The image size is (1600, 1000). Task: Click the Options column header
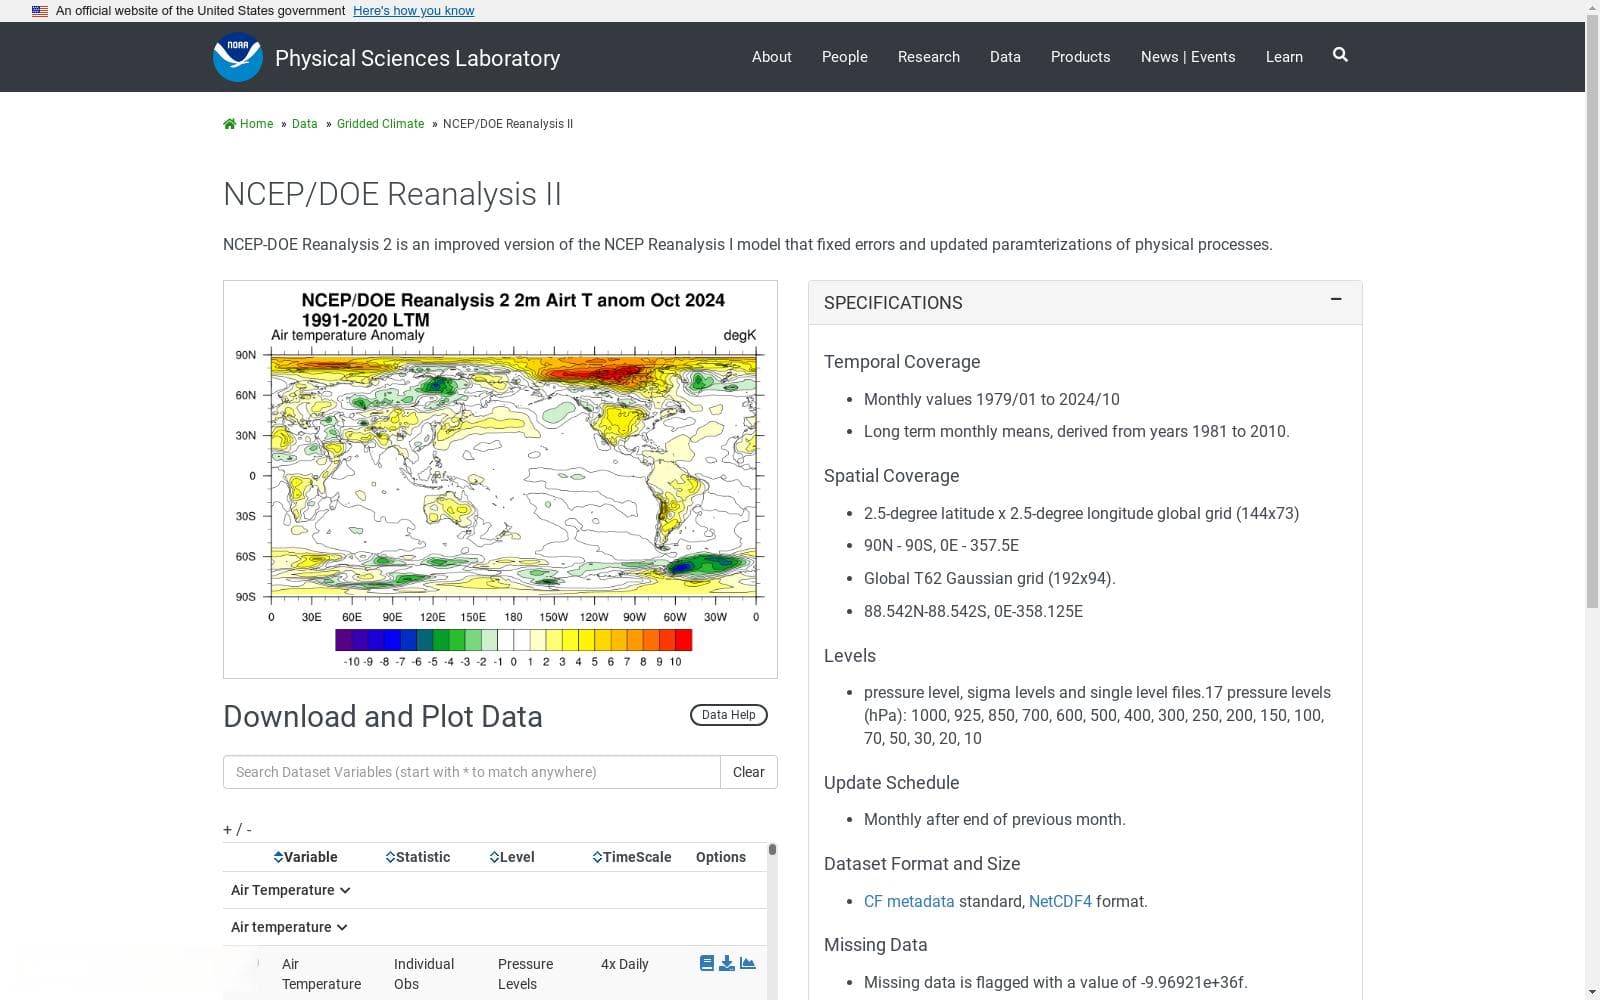[x=721, y=857]
